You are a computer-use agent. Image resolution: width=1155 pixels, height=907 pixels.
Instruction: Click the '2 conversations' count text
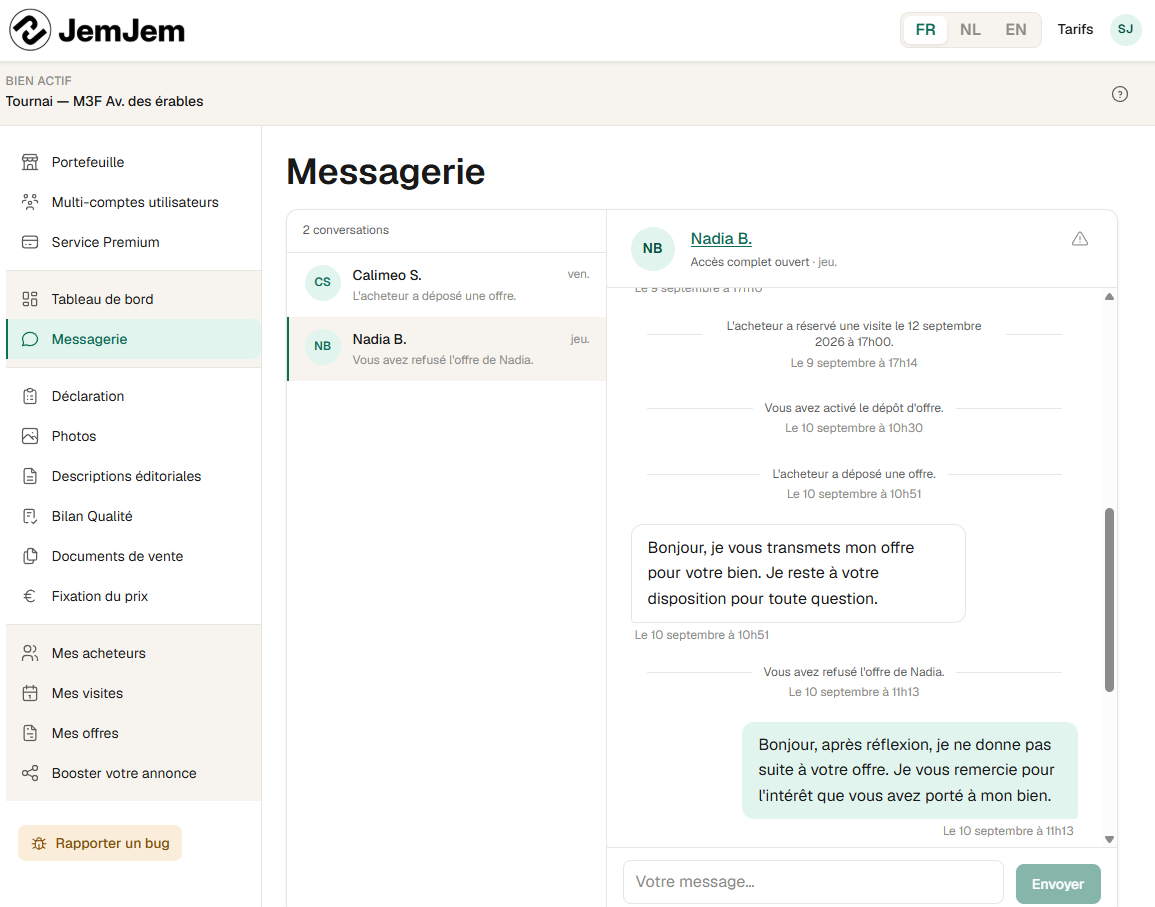[345, 230]
